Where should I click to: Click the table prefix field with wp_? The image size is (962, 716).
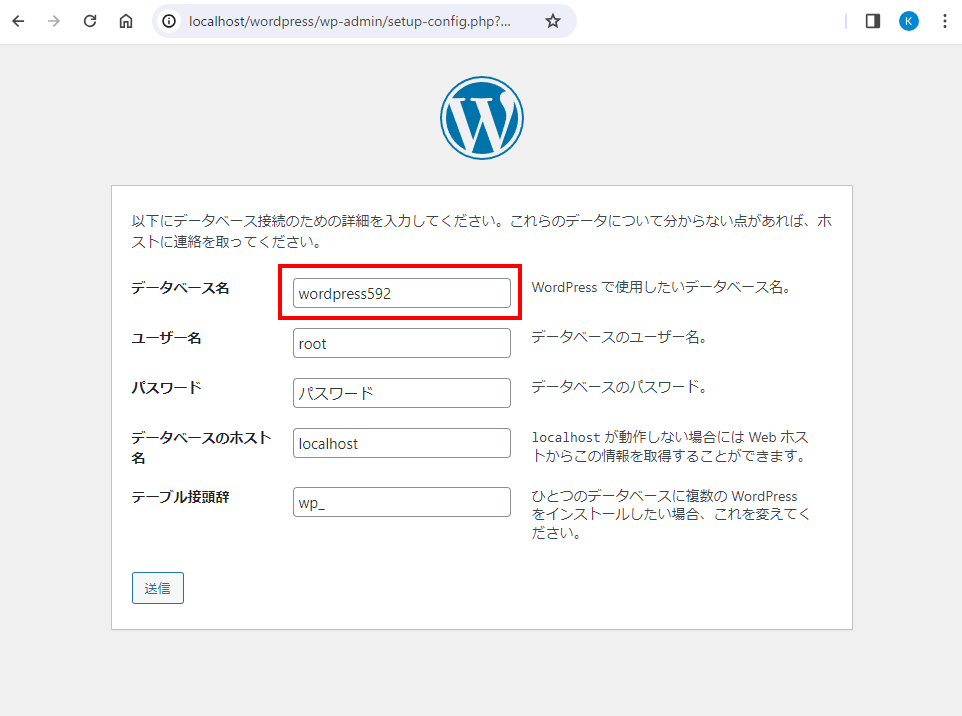pos(401,502)
